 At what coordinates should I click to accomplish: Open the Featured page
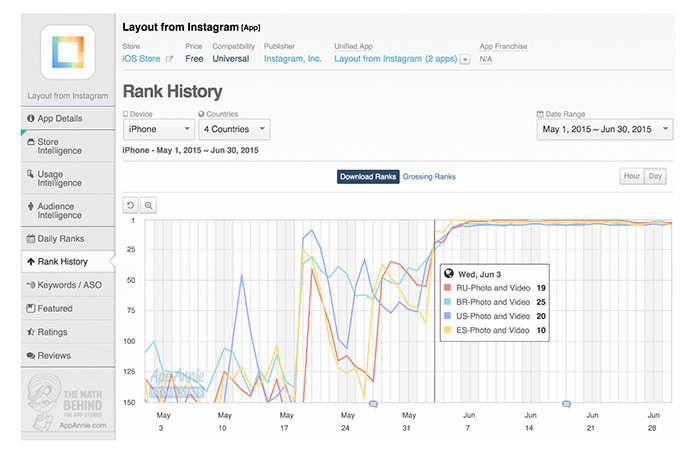click(x=68, y=308)
